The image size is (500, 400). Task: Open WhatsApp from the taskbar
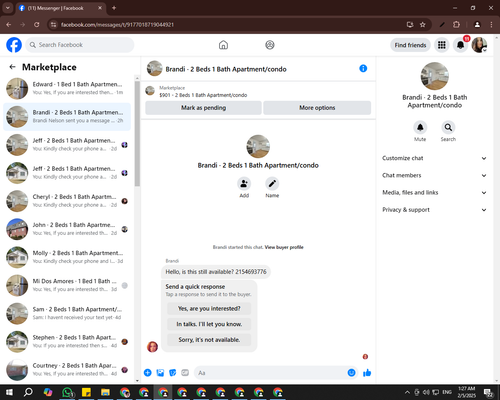tap(67, 392)
